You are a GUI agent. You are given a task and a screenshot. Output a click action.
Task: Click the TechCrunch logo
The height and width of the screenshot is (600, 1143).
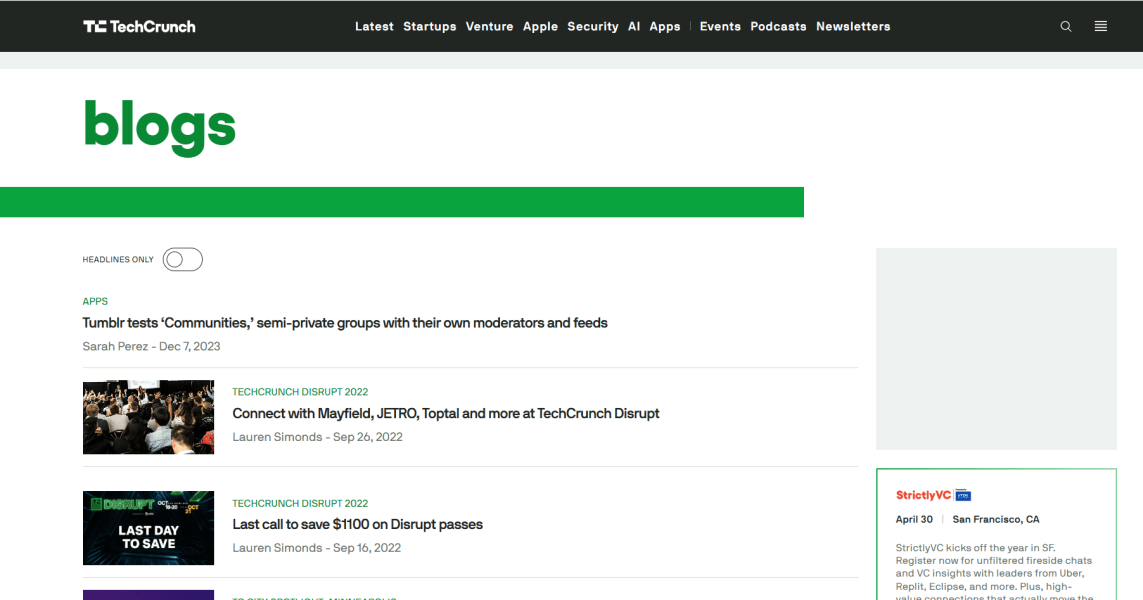pos(139,27)
